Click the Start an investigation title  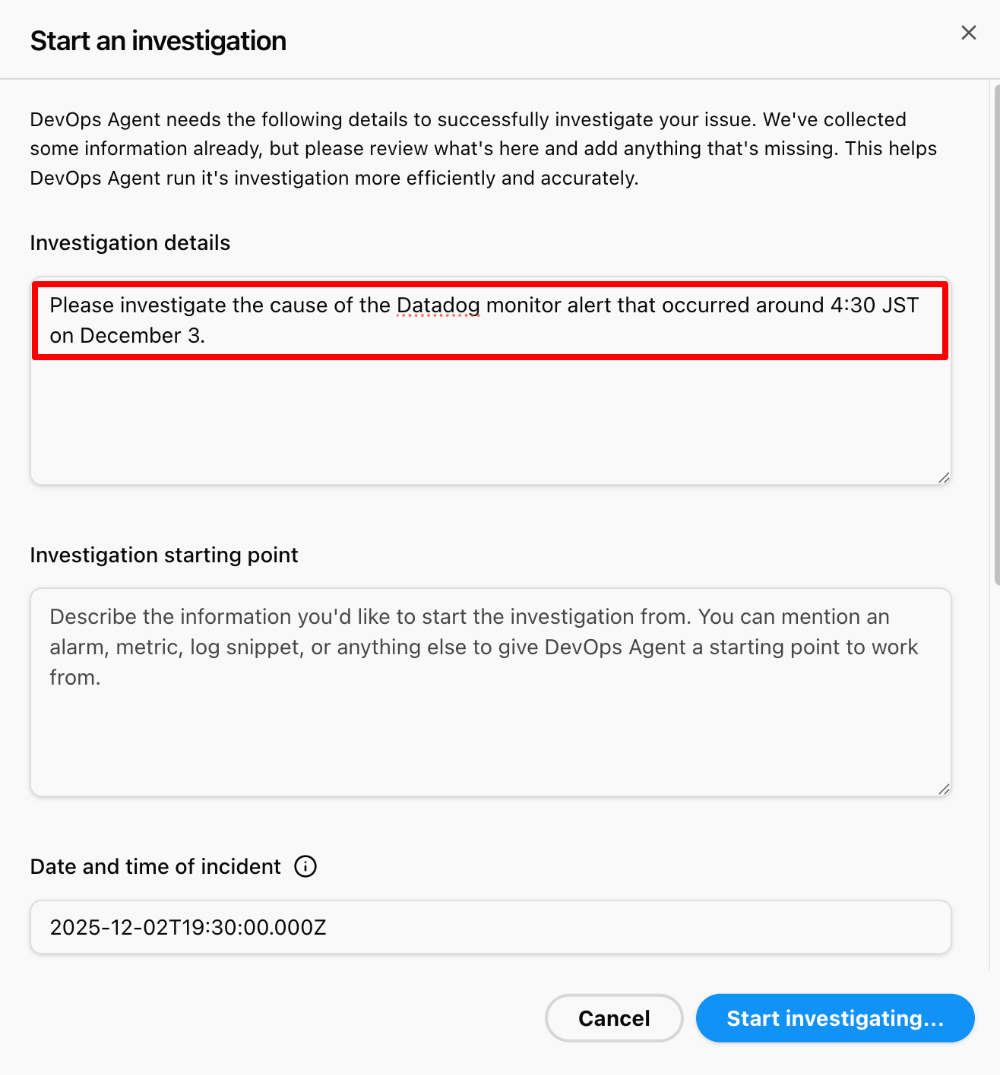pos(158,41)
